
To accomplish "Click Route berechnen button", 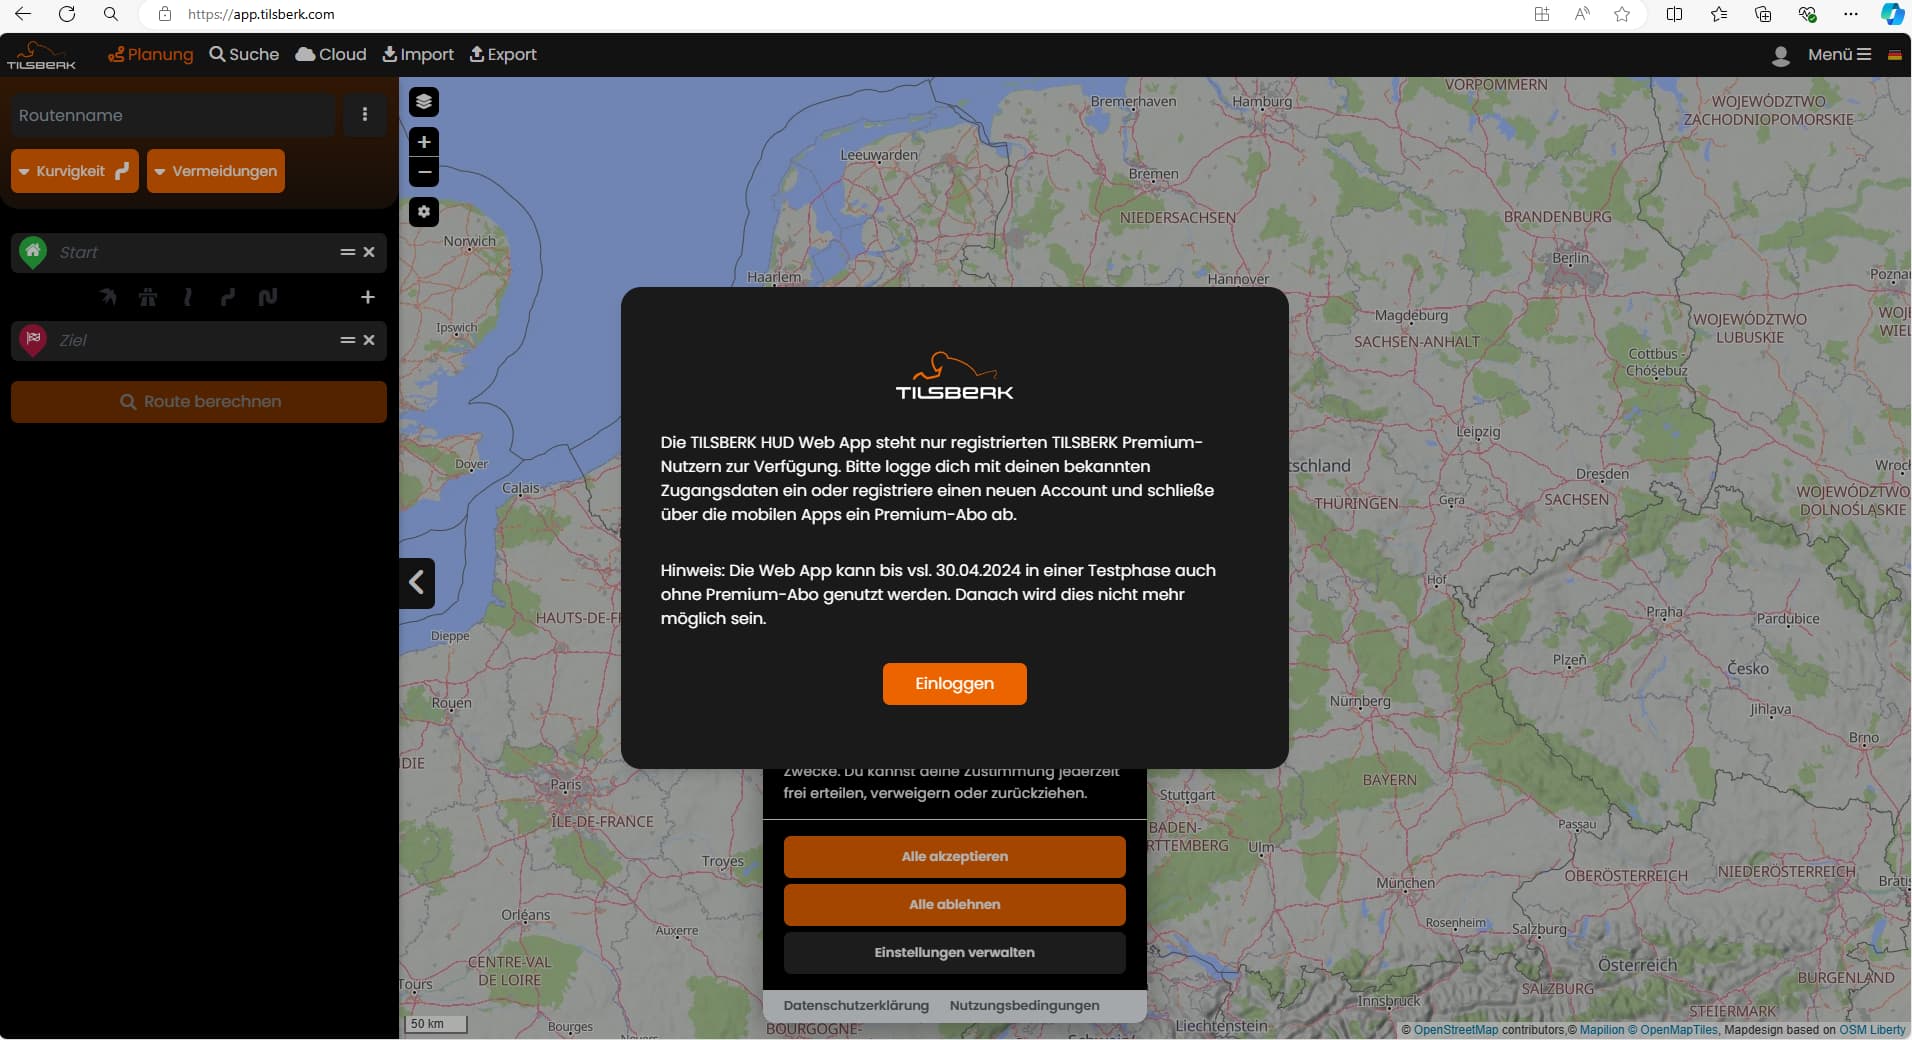I will pyautogui.click(x=199, y=401).
